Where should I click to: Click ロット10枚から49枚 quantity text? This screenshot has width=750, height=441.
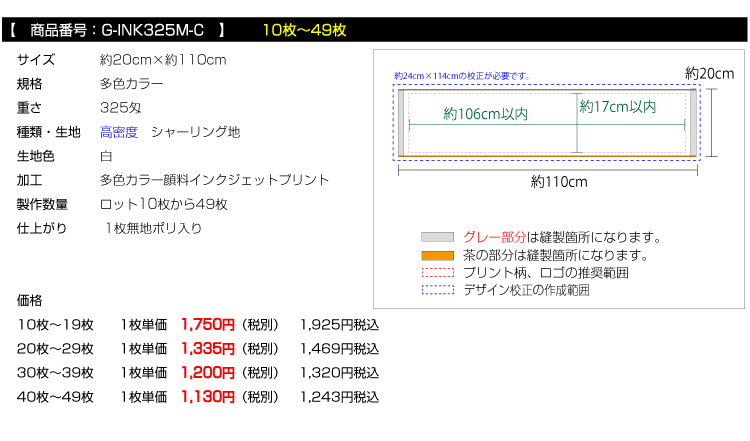pyautogui.click(x=163, y=204)
